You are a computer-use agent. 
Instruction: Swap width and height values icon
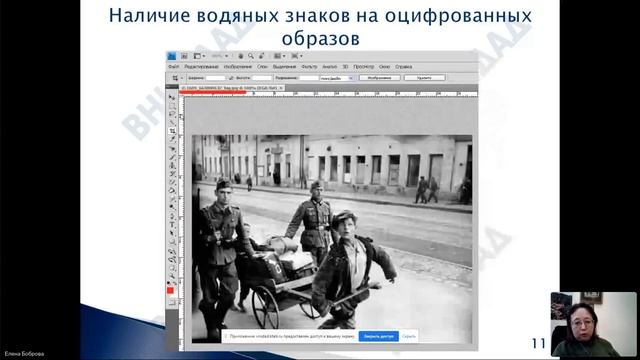pos(231,78)
